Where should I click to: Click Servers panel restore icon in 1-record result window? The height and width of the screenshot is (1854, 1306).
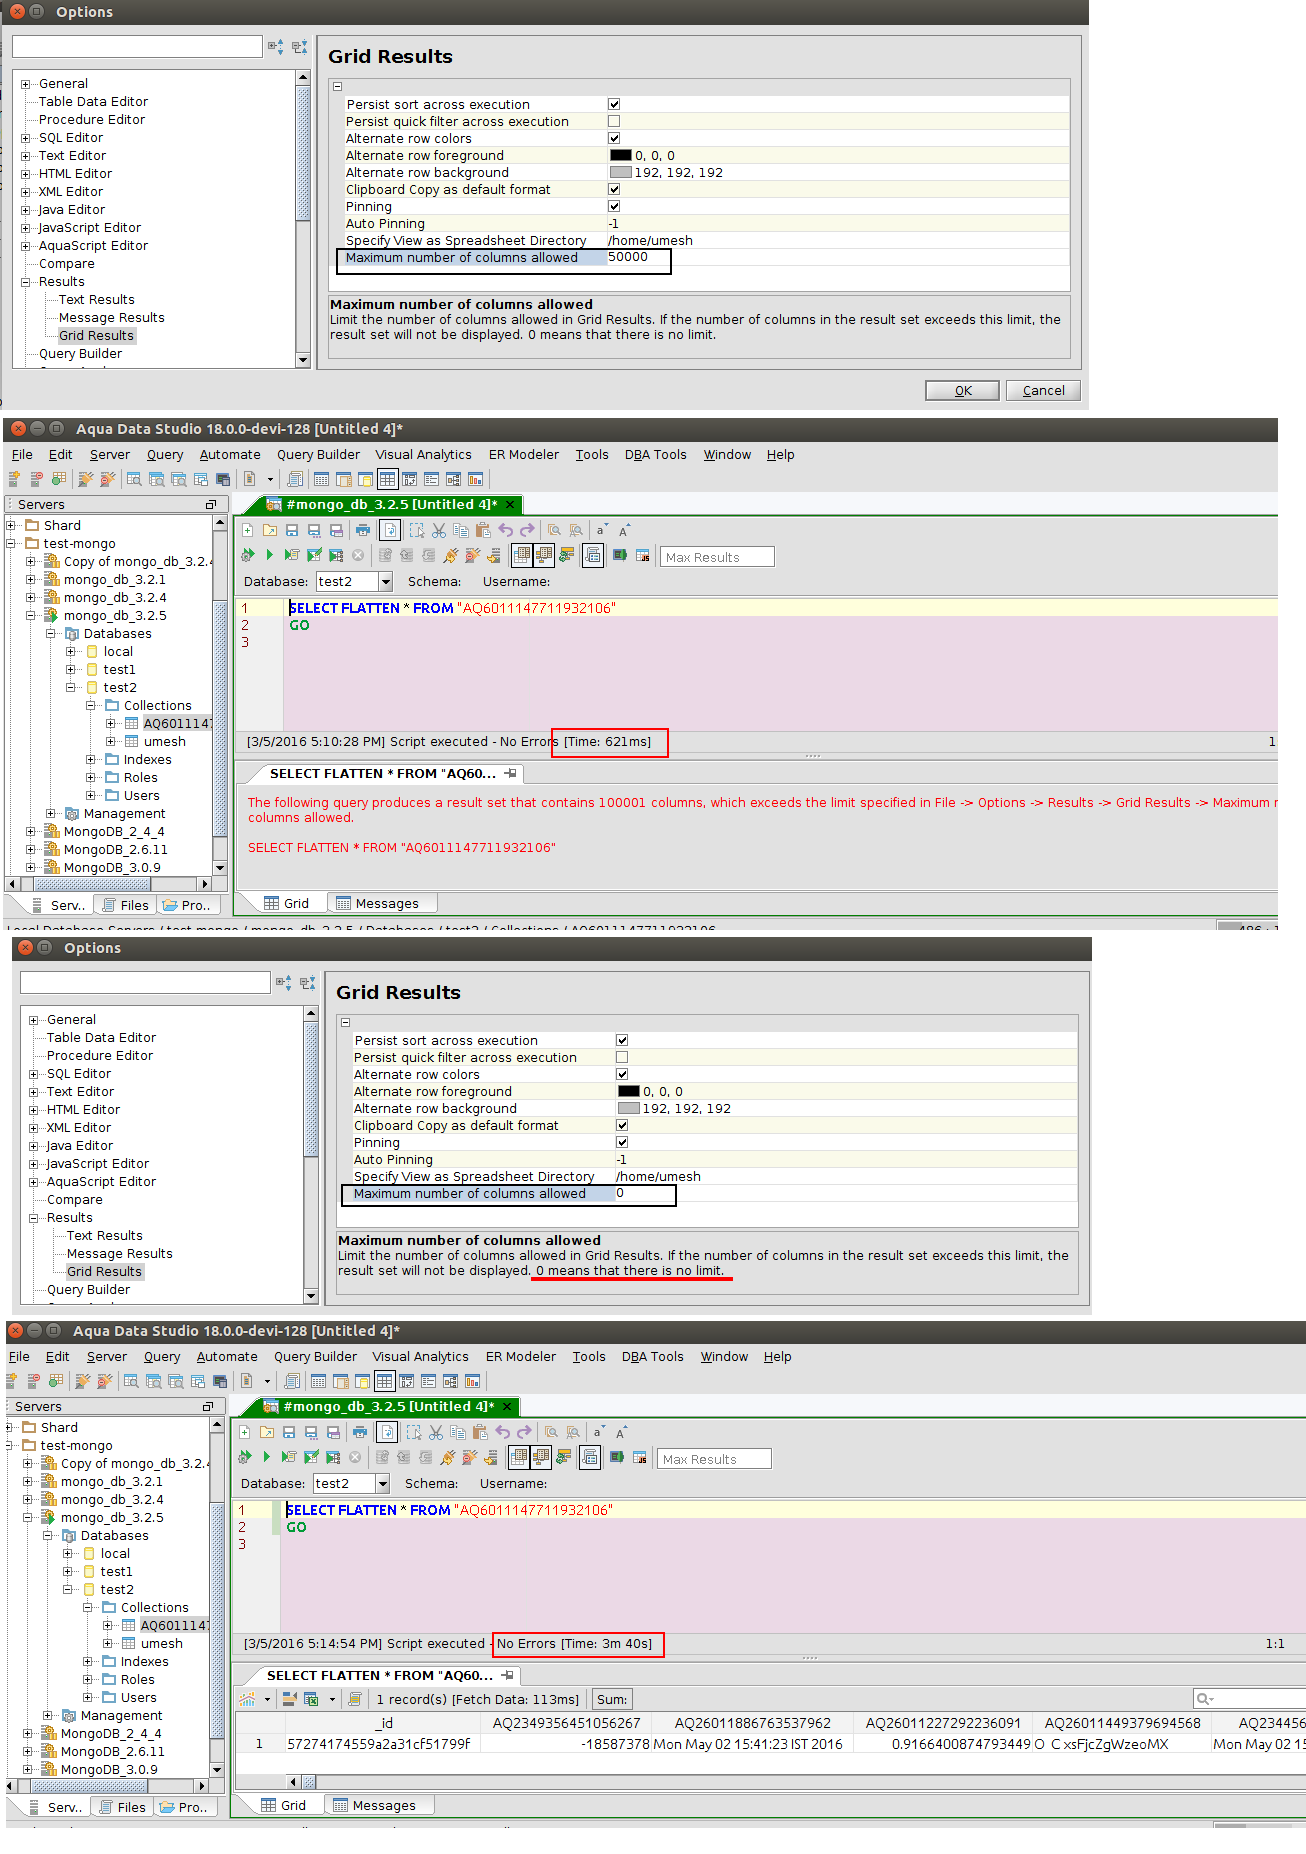click(x=208, y=1406)
